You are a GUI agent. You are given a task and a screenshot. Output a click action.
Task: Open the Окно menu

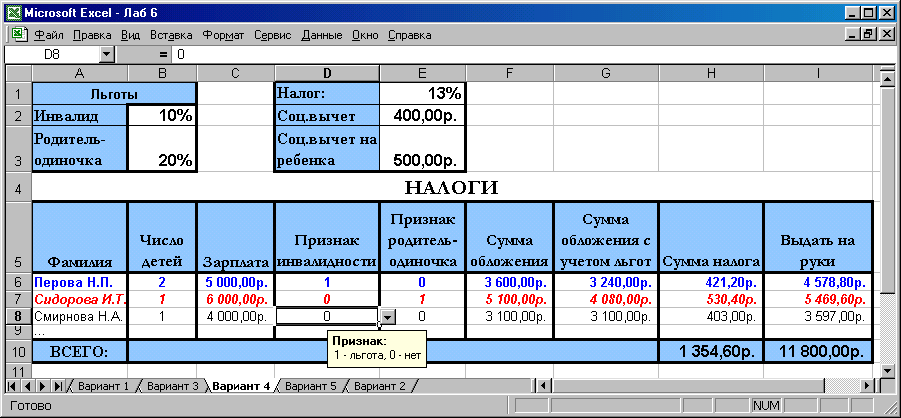[365, 35]
